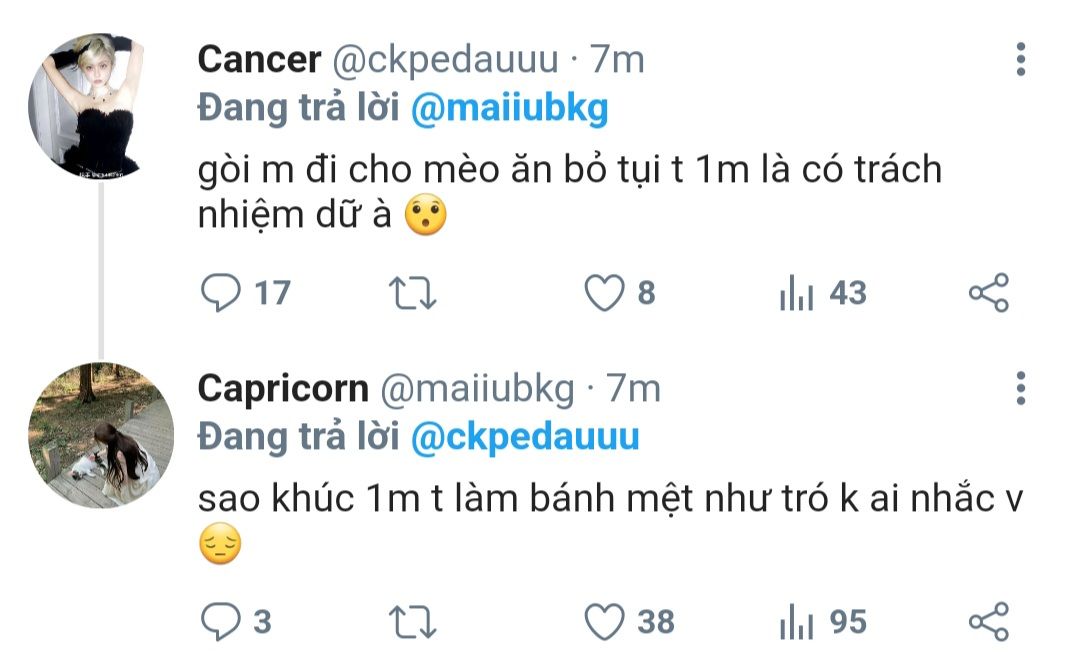Open more options menu on Capricorn's tweet
1080x662 pixels.
[x=1021, y=389]
